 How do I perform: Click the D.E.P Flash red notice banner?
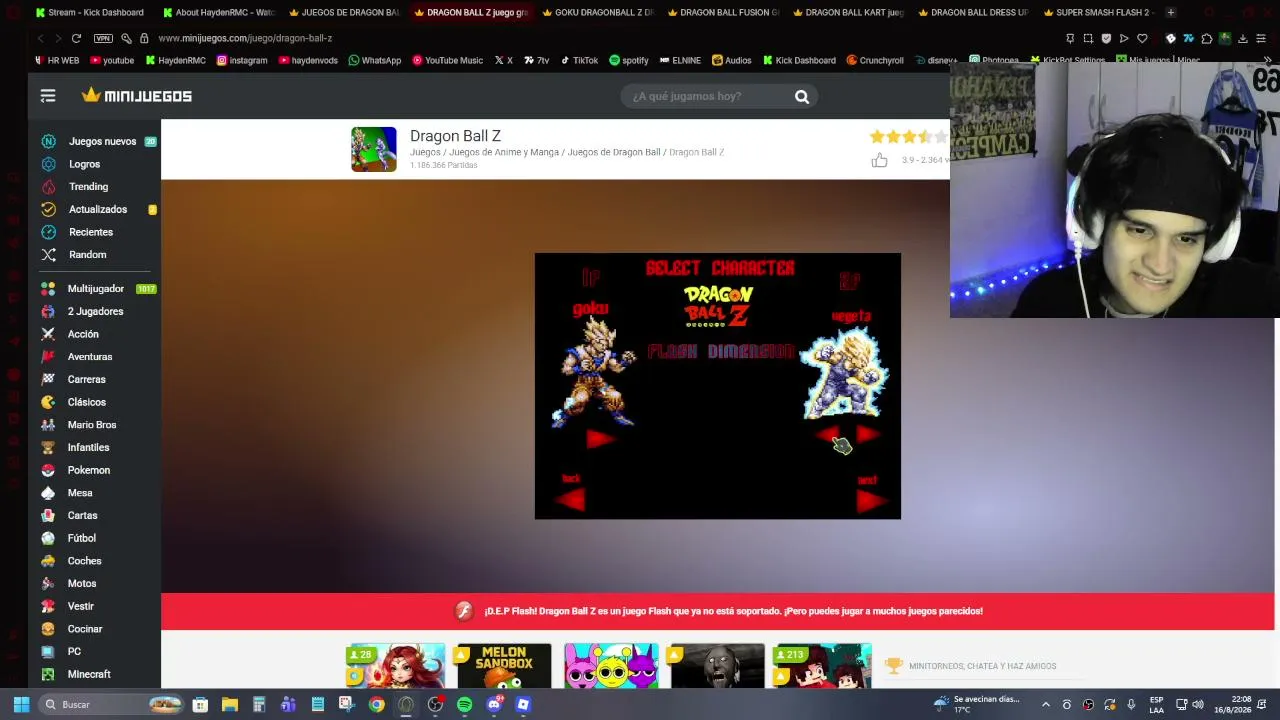click(718, 611)
